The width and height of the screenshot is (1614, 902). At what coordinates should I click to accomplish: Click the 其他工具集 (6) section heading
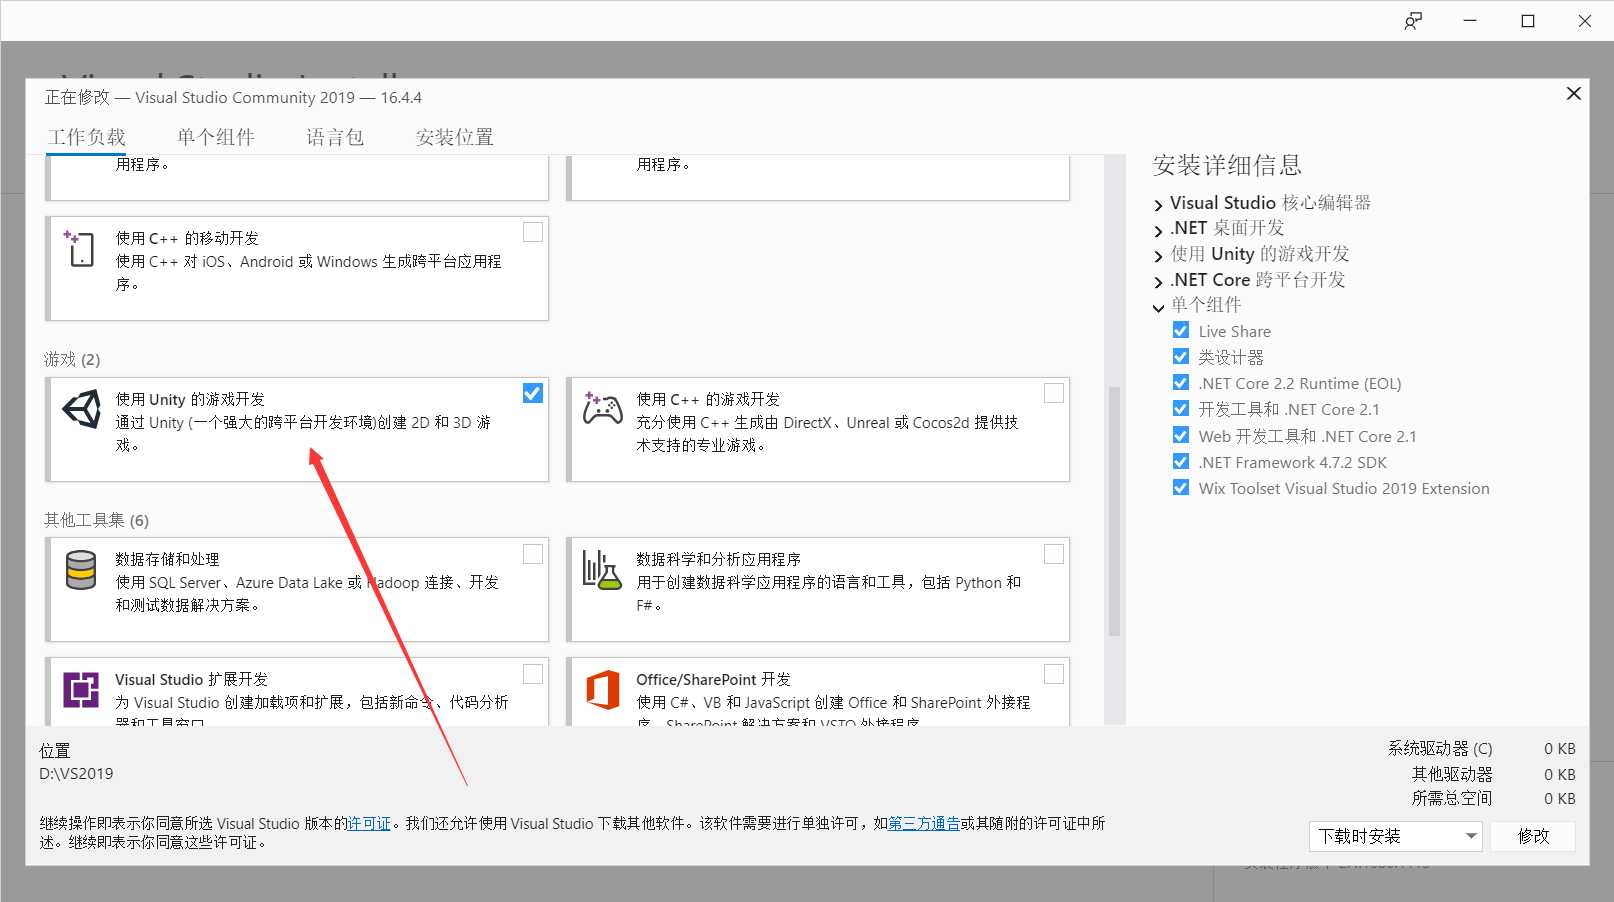click(x=96, y=520)
